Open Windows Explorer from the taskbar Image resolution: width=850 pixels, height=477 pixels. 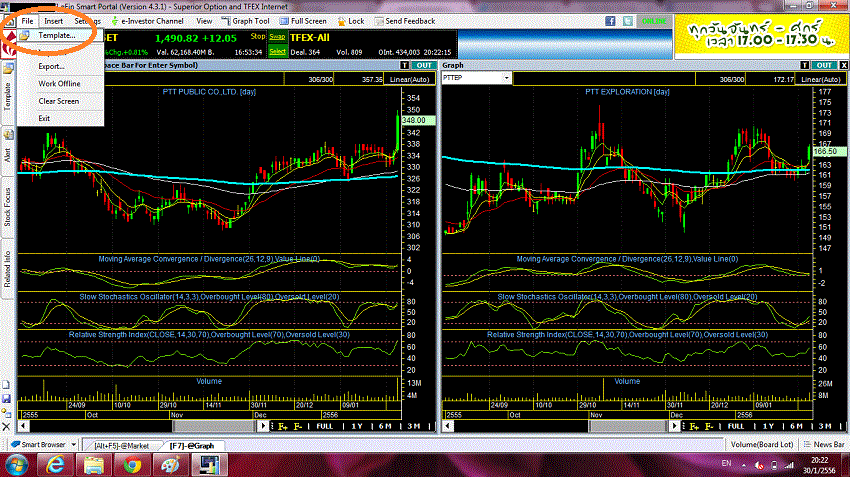click(x=93, y=465)
